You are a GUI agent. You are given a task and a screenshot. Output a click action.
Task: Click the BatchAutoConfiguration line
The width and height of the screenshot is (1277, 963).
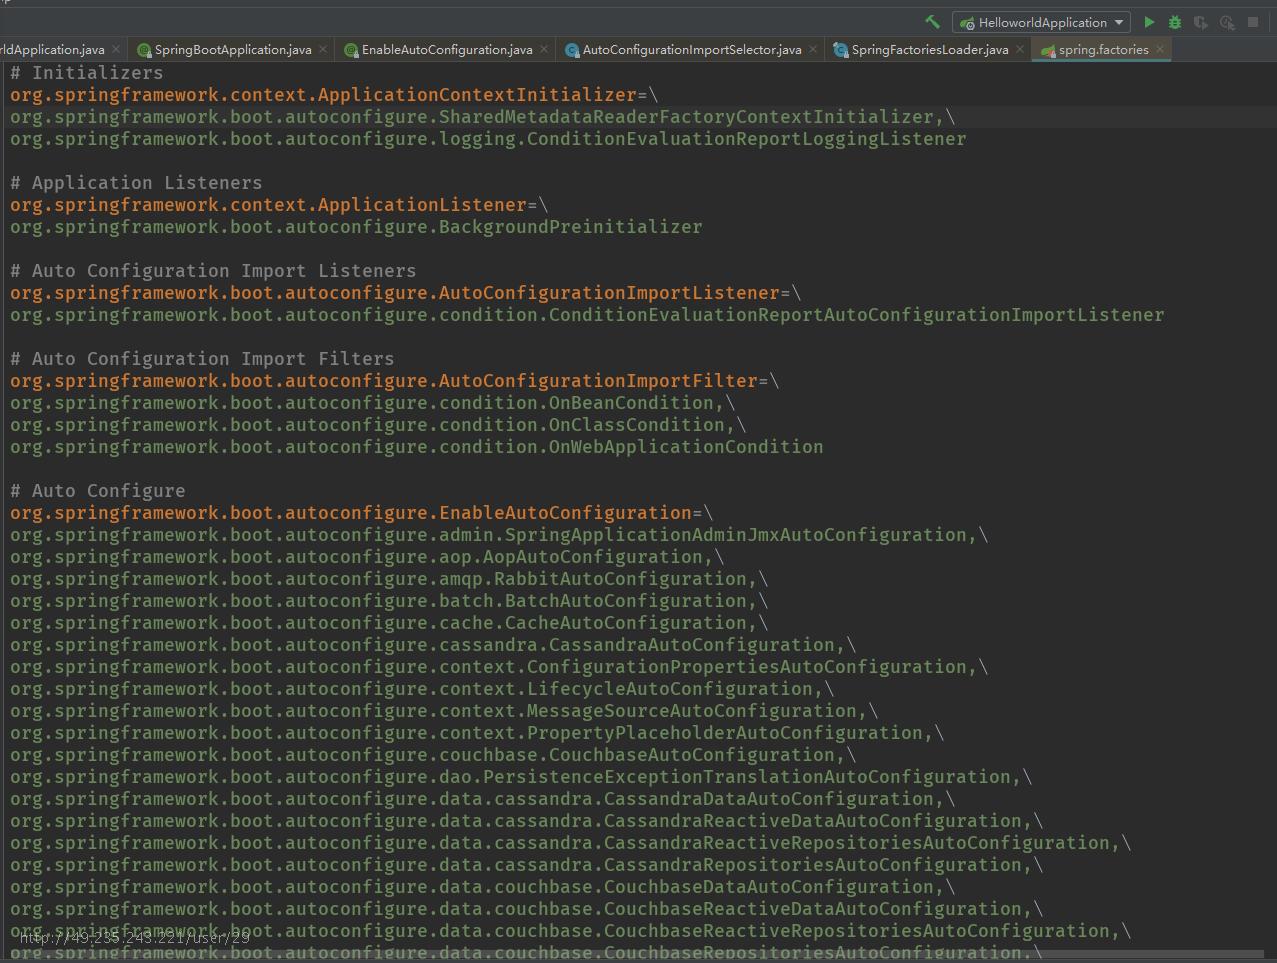pos(389,601)
